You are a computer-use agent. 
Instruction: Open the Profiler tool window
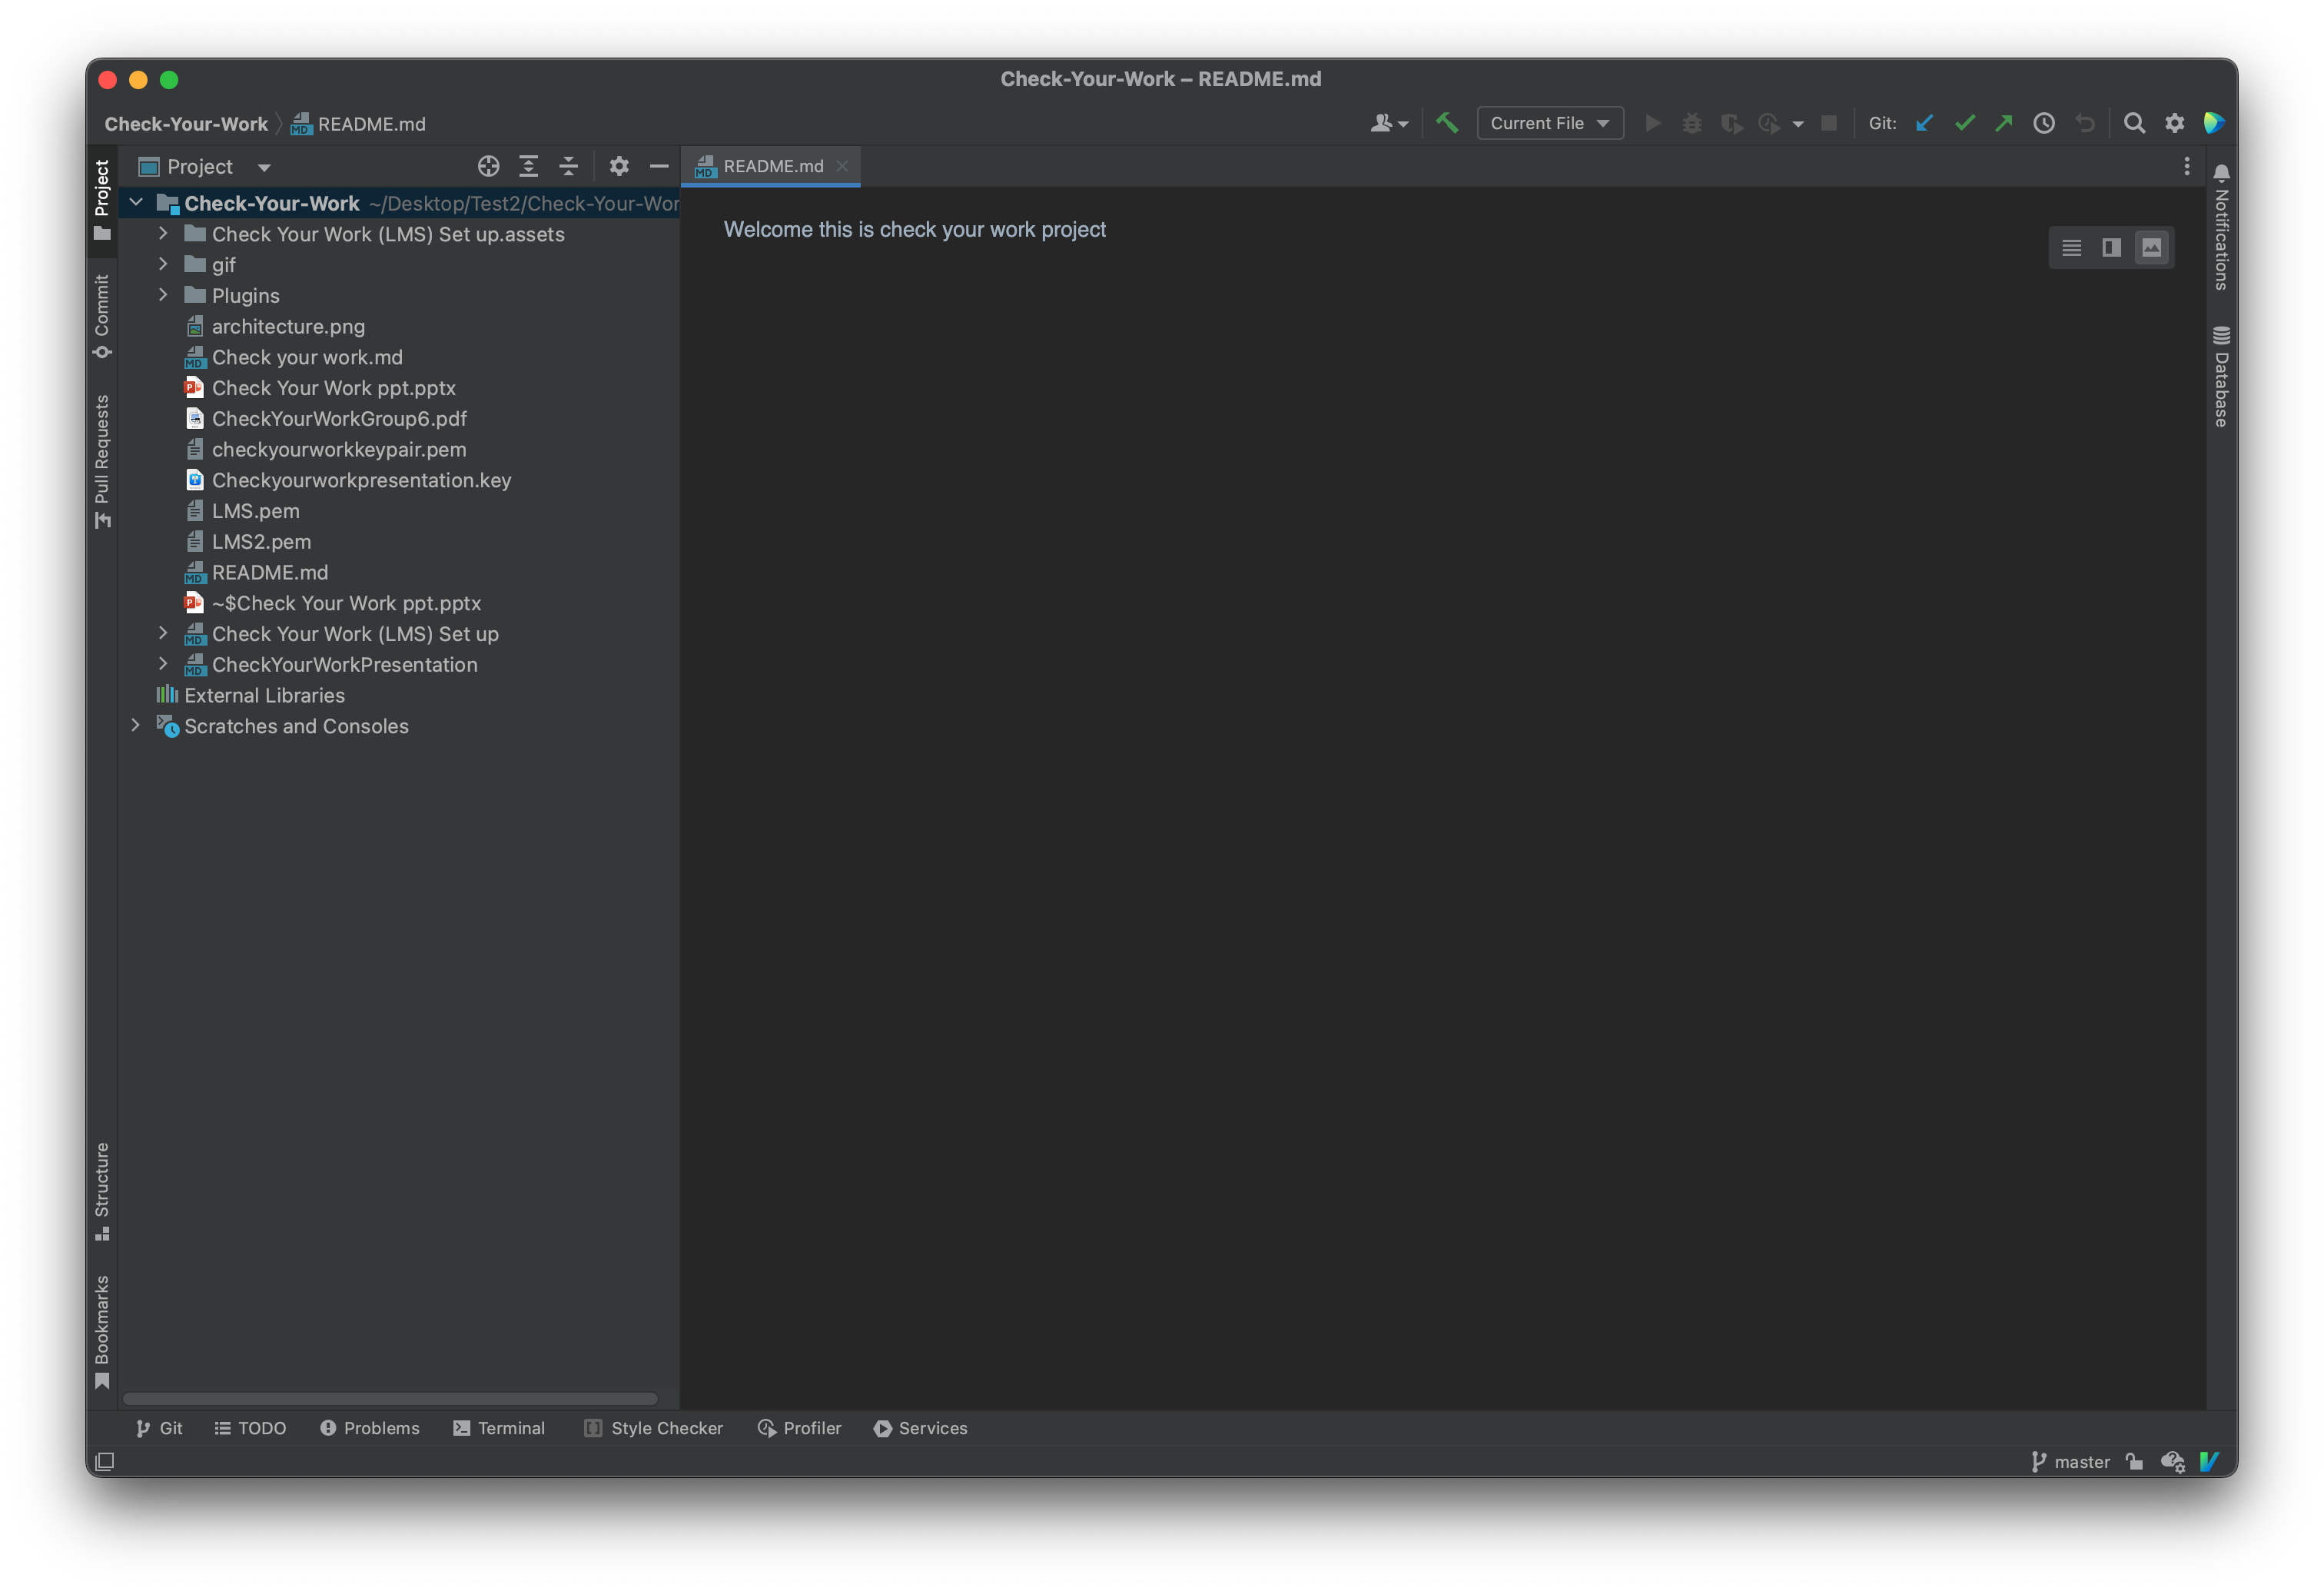pyautogui.click(x=799, y=1428)
